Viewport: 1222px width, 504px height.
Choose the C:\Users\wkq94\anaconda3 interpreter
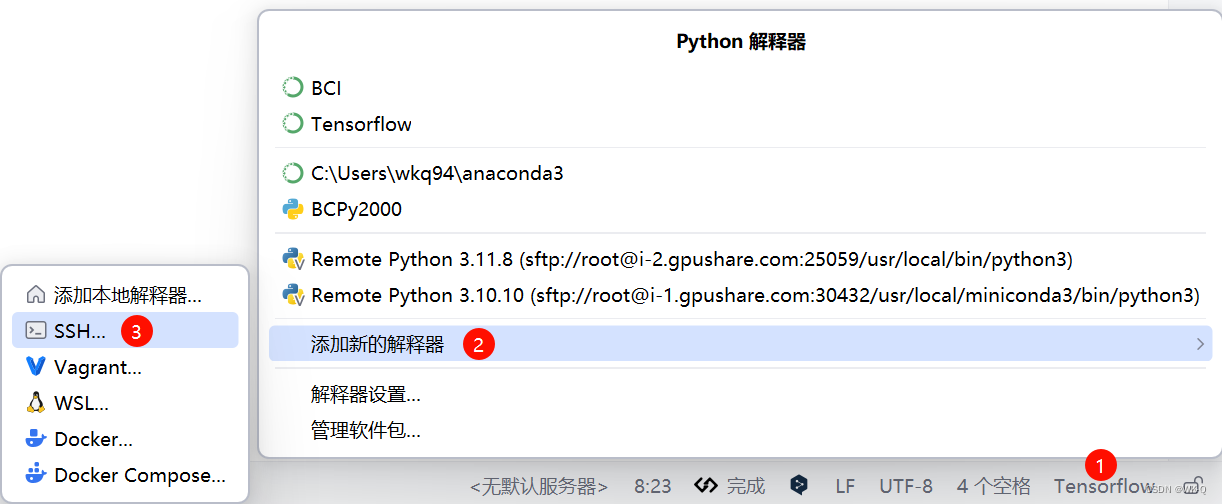(740, 173)
